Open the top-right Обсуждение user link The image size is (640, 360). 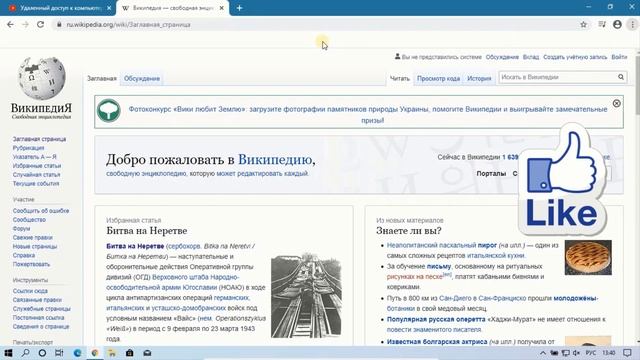[502, 57]
